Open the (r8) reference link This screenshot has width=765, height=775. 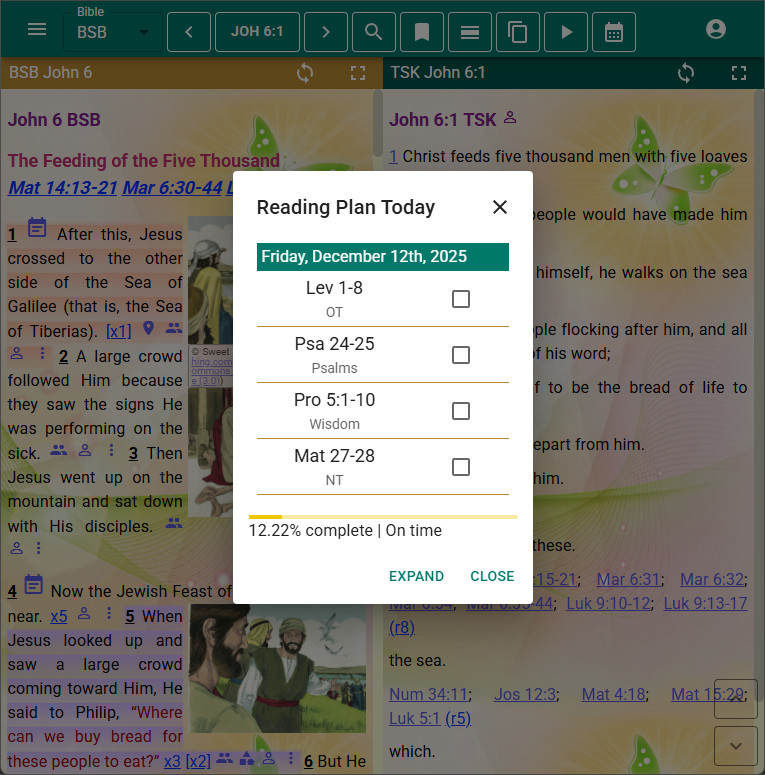point(402,628)
